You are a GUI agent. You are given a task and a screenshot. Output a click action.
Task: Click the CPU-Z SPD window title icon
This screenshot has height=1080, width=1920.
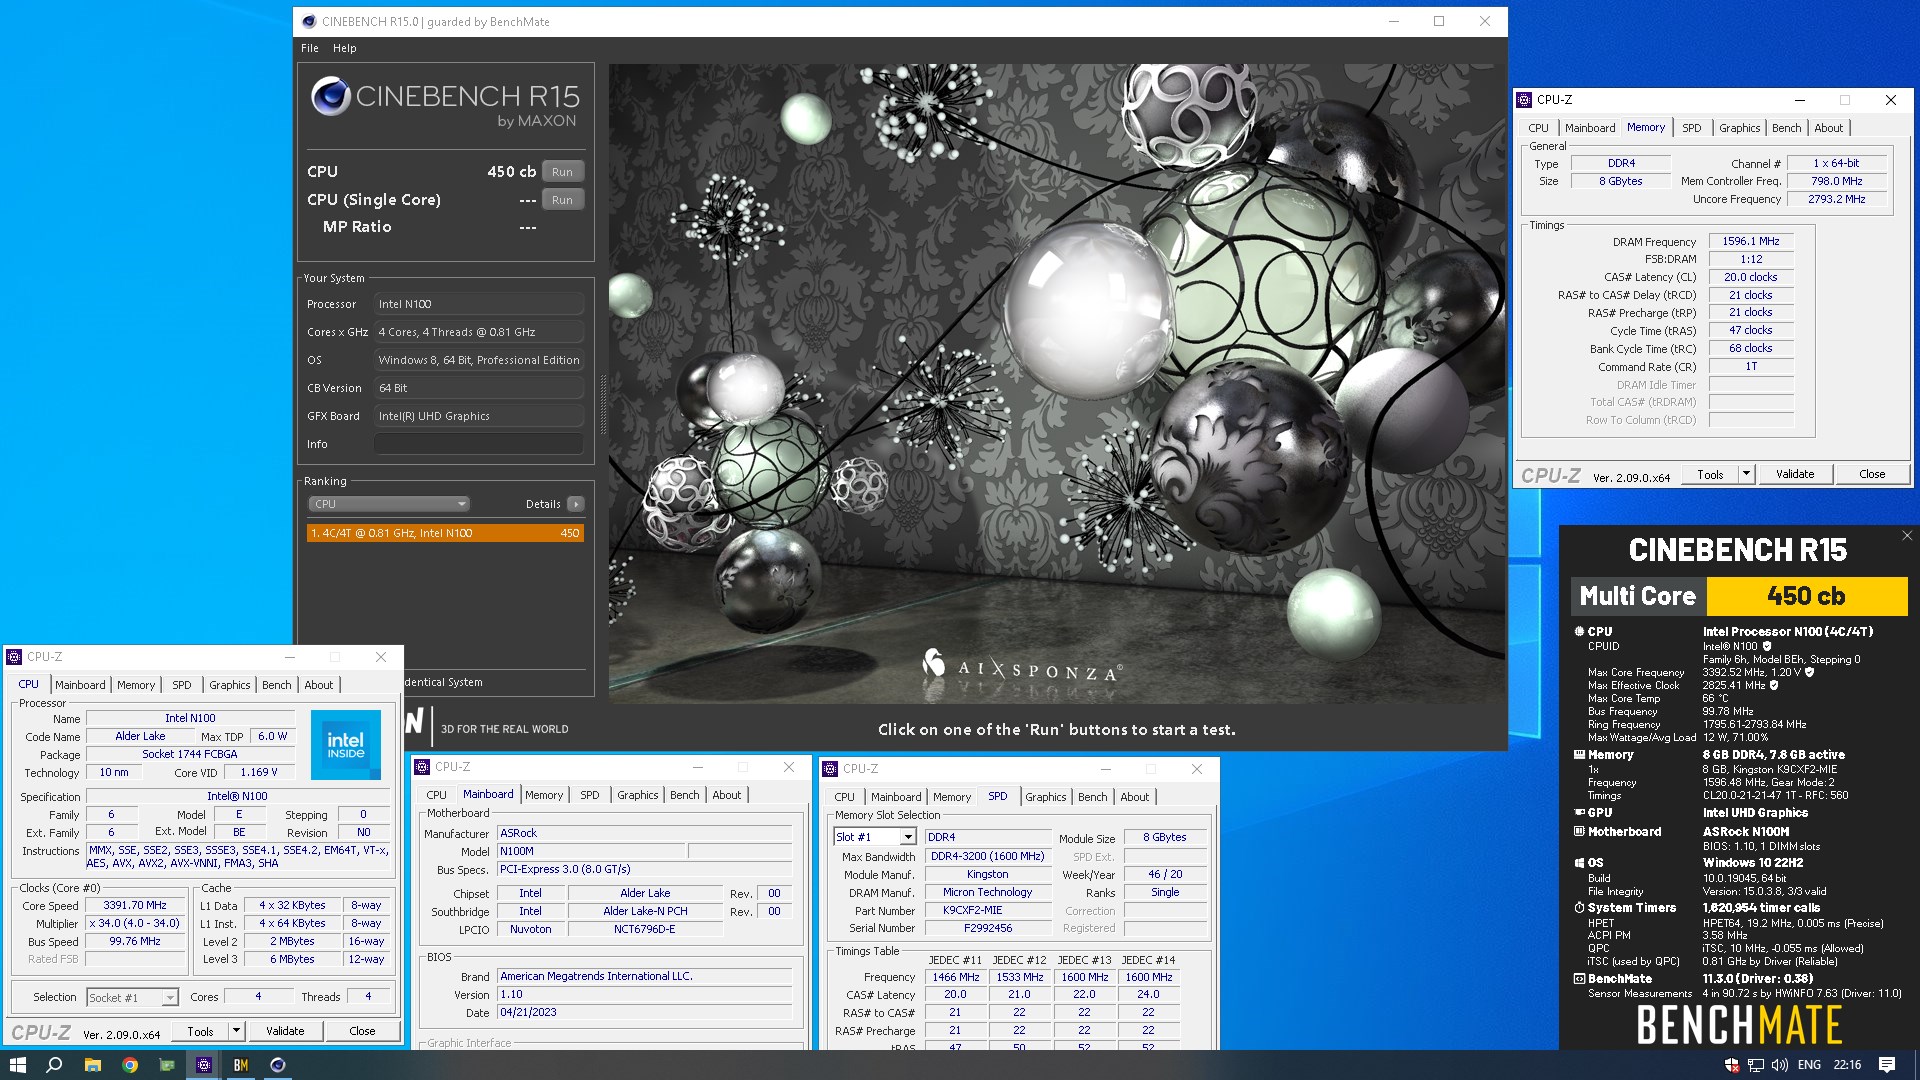pos(830,769)
